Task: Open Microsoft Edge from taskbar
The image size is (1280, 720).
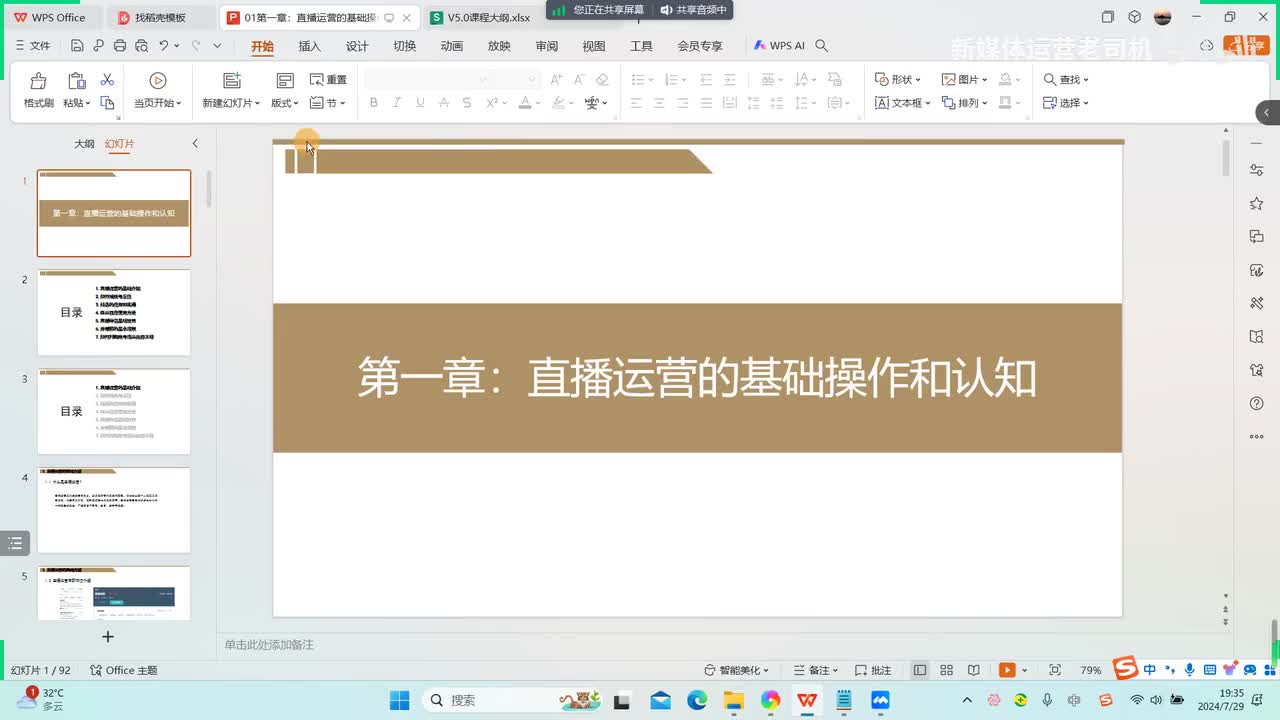Action: [697, 700]
